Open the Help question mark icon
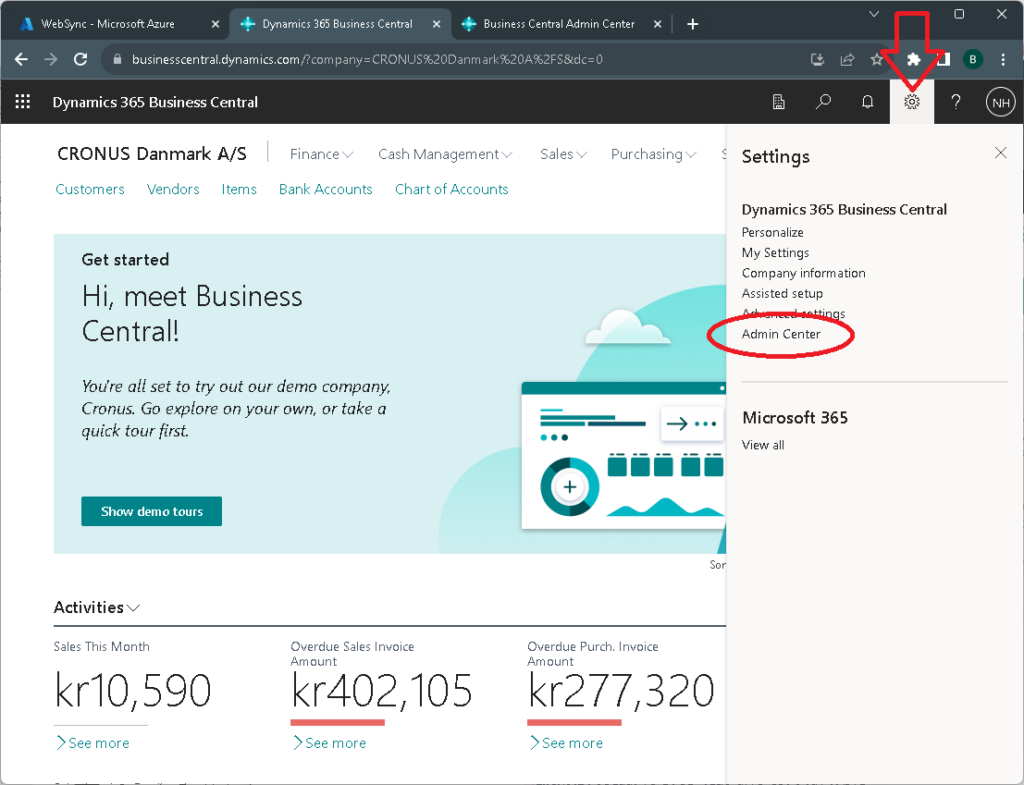1024x785 pixels. point(956,101)
